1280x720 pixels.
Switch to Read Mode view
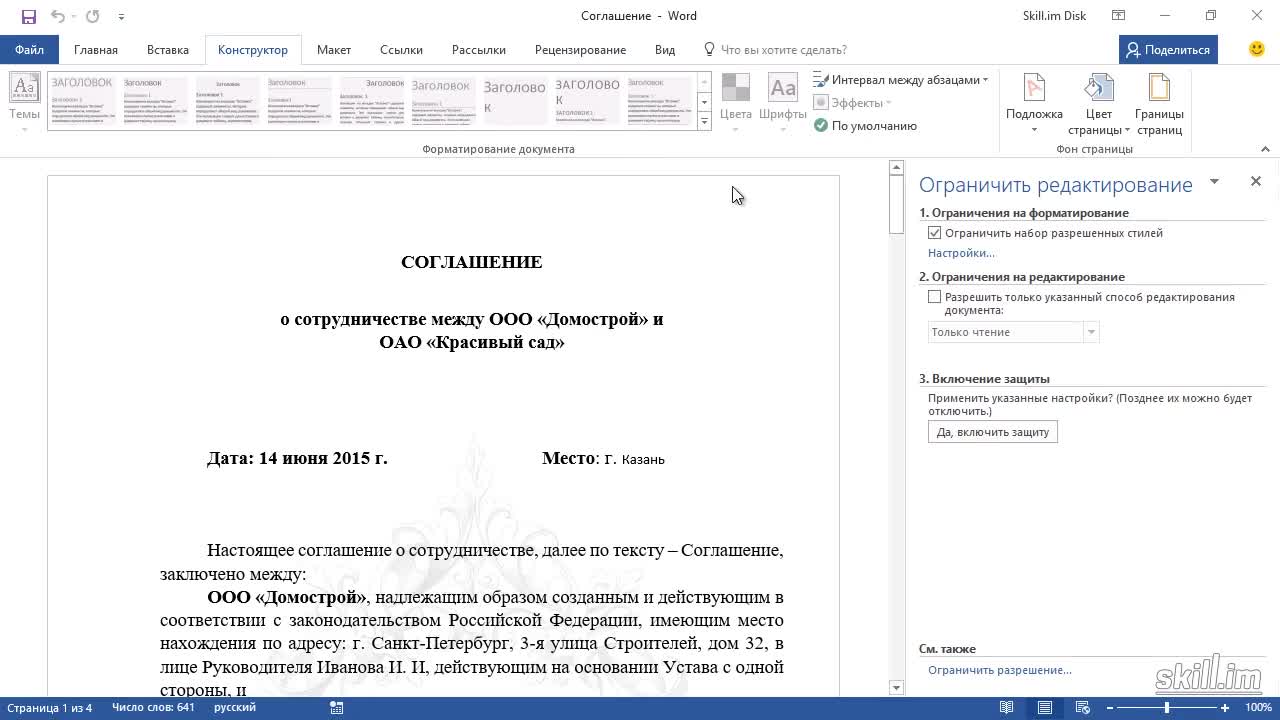1007,708
